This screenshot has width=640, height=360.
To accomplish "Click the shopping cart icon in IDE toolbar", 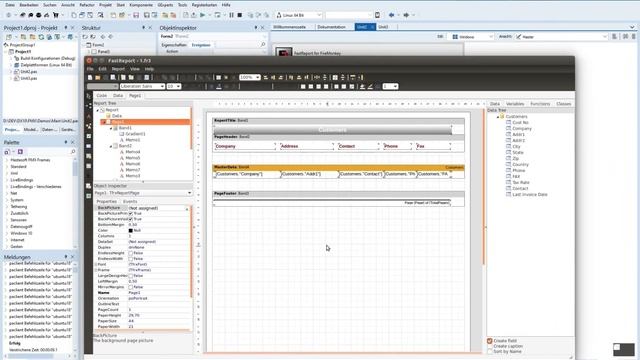I will tap(56, 15).
